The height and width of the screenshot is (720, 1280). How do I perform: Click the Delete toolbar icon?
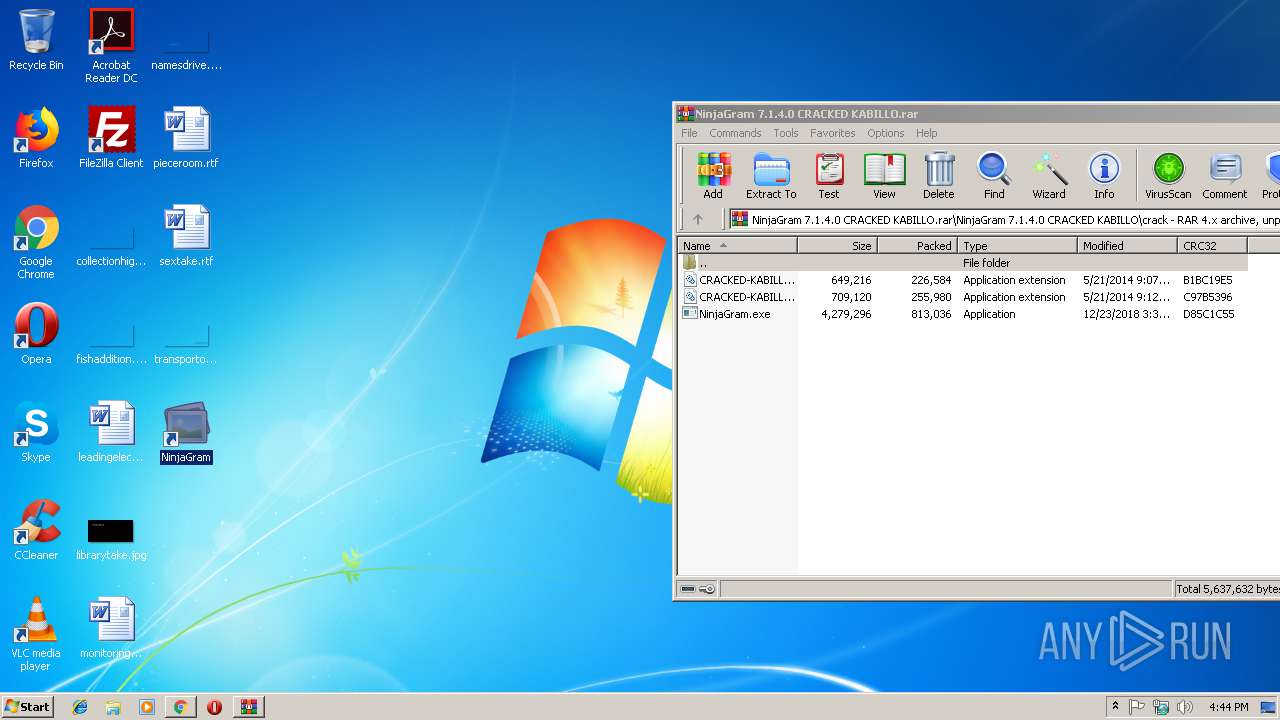(x=938, y=176)
